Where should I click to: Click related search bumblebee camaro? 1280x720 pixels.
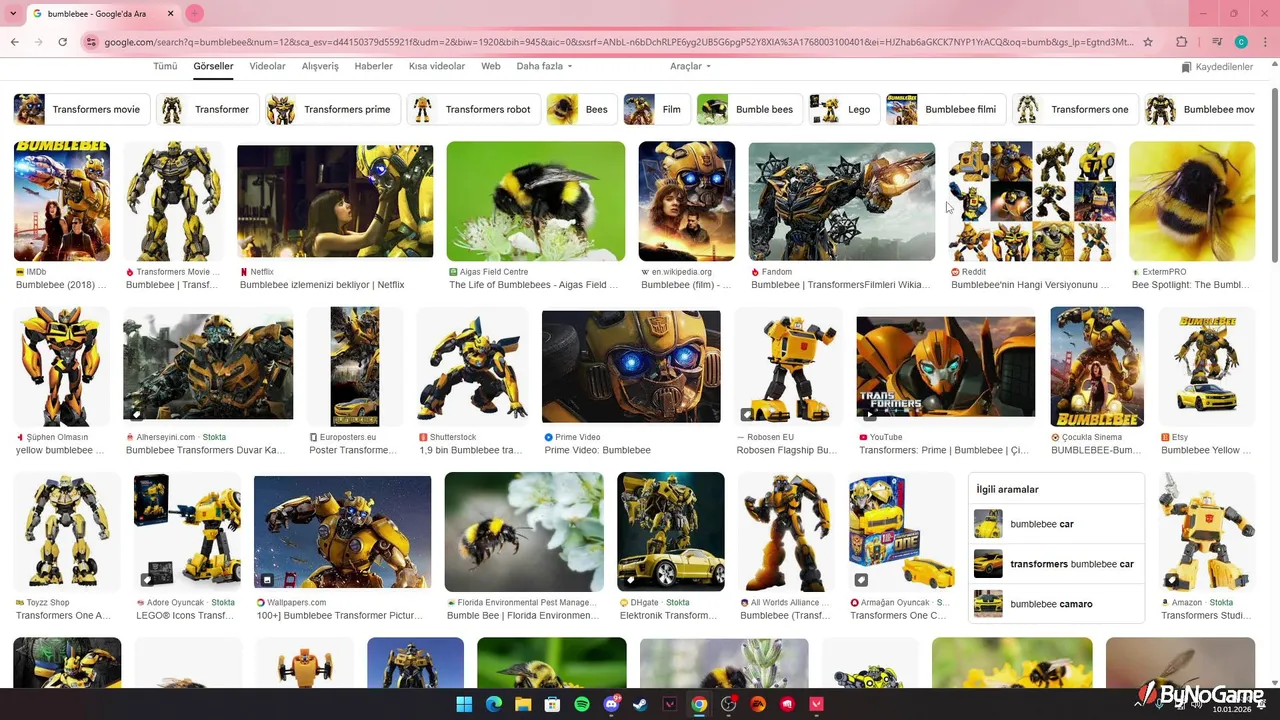1057,604
